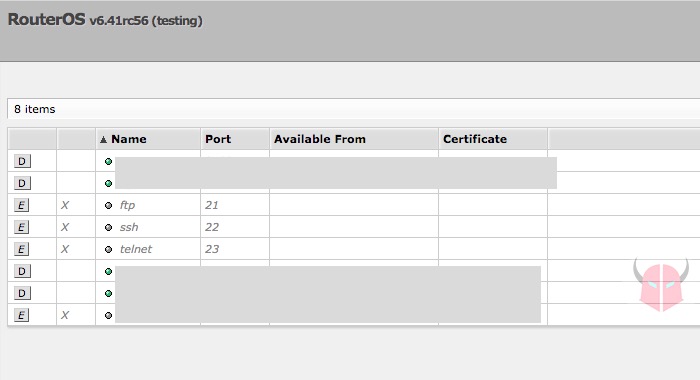This screenshot has width=700, height=380.
Task: Click the E button on last row
Action: (x=21, y=315)
